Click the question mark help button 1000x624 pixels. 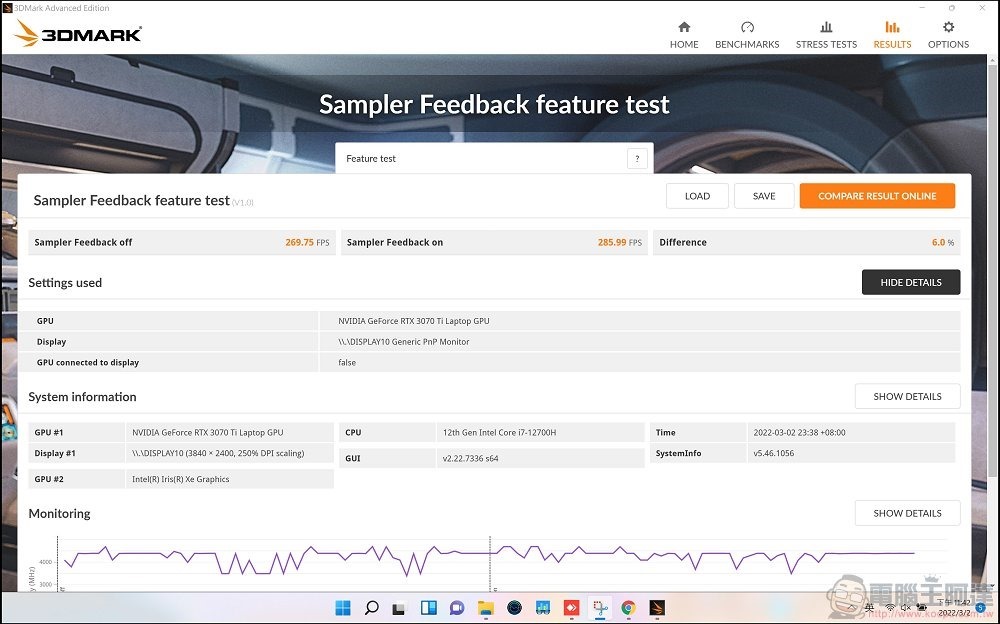[x=637, y=158]
